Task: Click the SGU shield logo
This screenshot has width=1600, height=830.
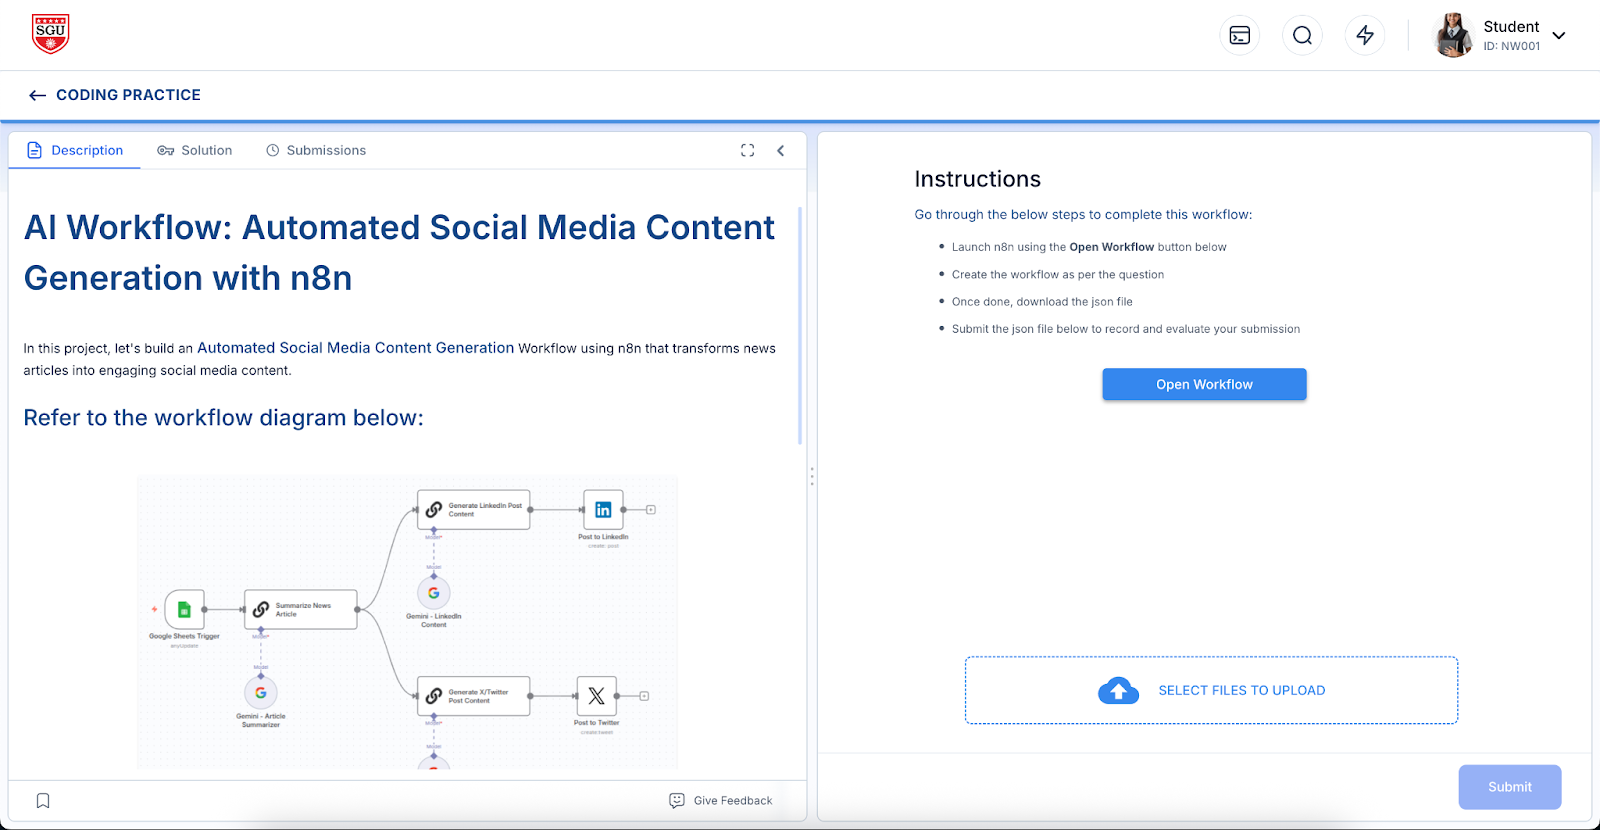Action: (50, 34)
